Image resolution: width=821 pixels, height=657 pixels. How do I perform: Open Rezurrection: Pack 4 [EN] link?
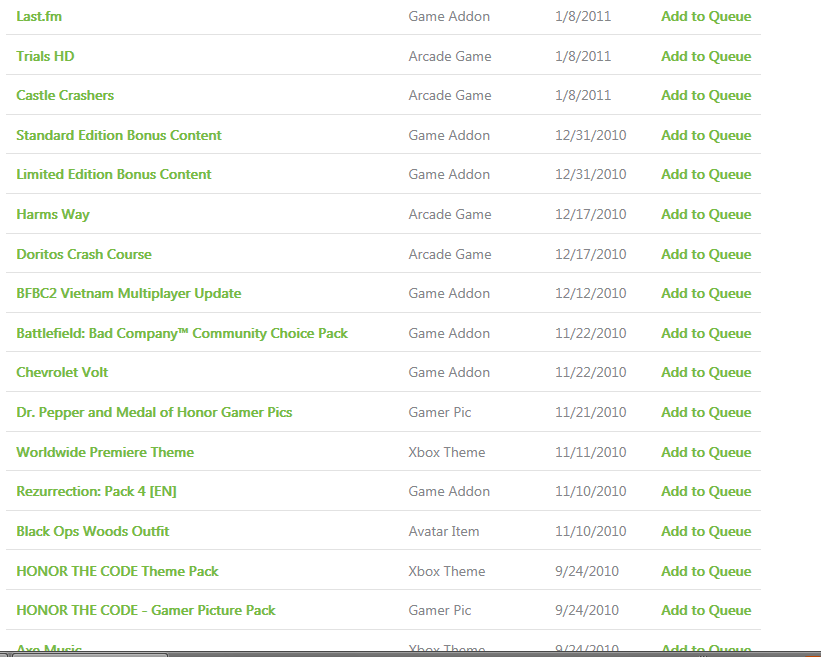(x=96, y=492)
